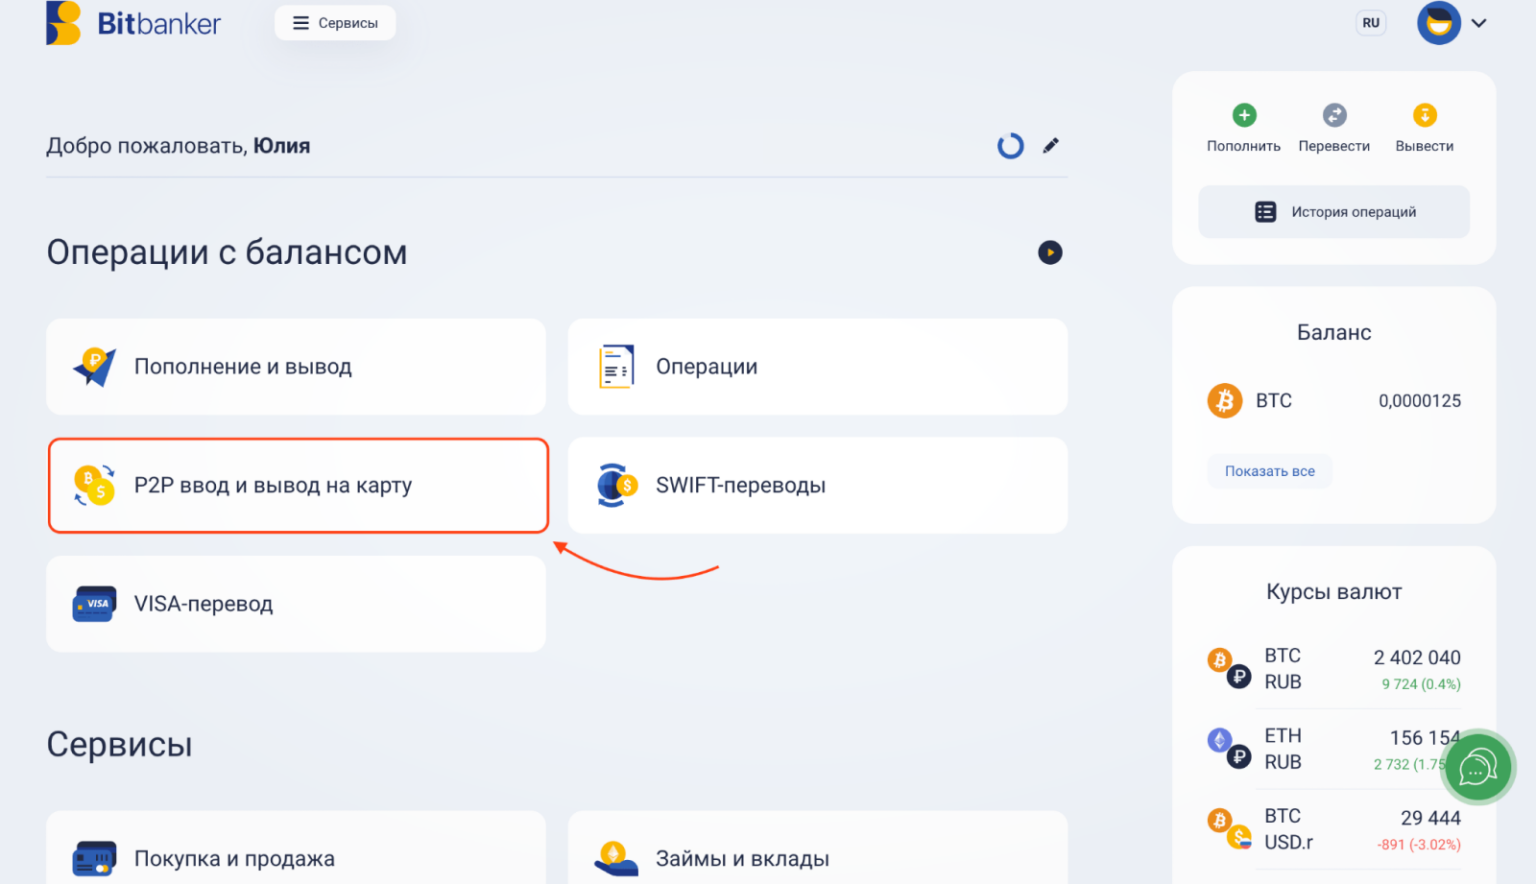The width and height of the screenshot is (1536, 884).
Task: Click the Операции document icon
Action: [616, 367]
